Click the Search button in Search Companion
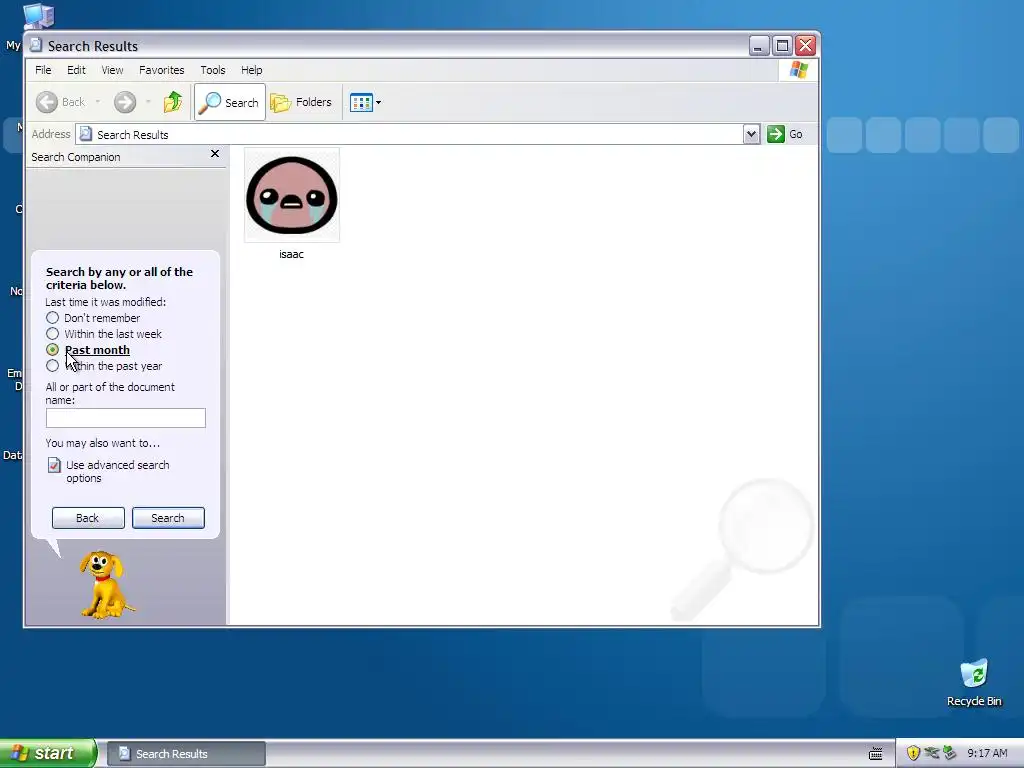This screenshot has height=768, width=1024. 168,518
